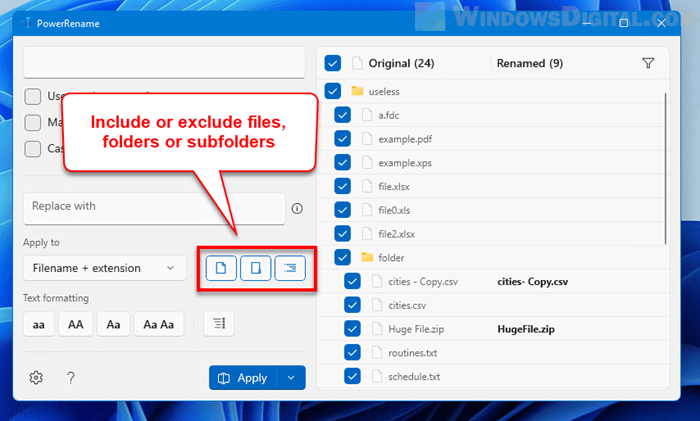Uncheck the file0.xls checkbox
Viewport: 700px width, 421px height.
342,210
